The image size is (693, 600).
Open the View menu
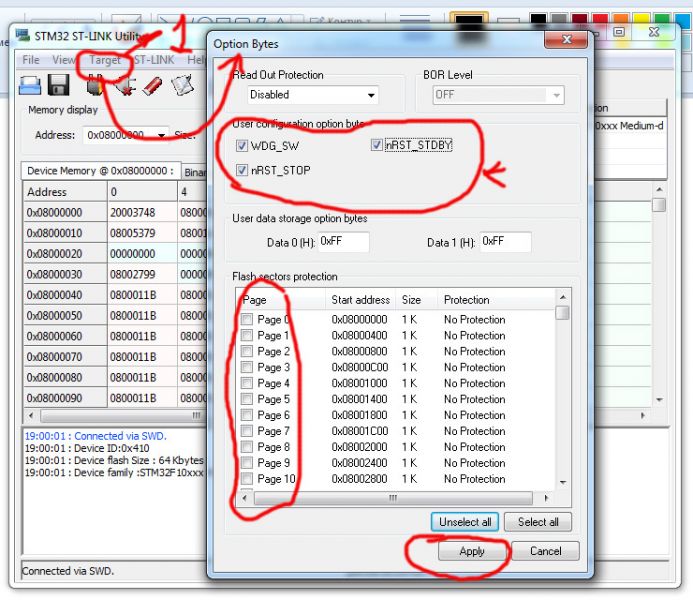tap(63, 60)
